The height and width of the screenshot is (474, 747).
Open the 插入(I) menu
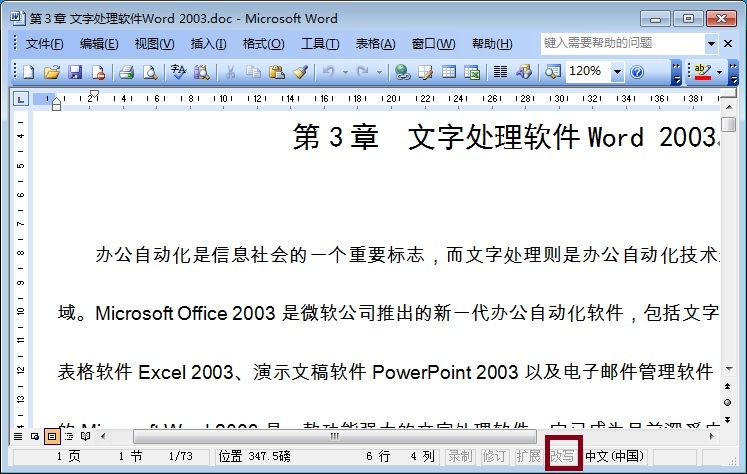[x=209, y=44]
